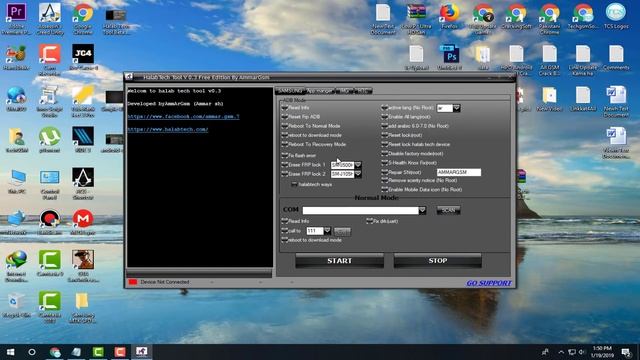Open the volume tray icon

tap(582, 352)
